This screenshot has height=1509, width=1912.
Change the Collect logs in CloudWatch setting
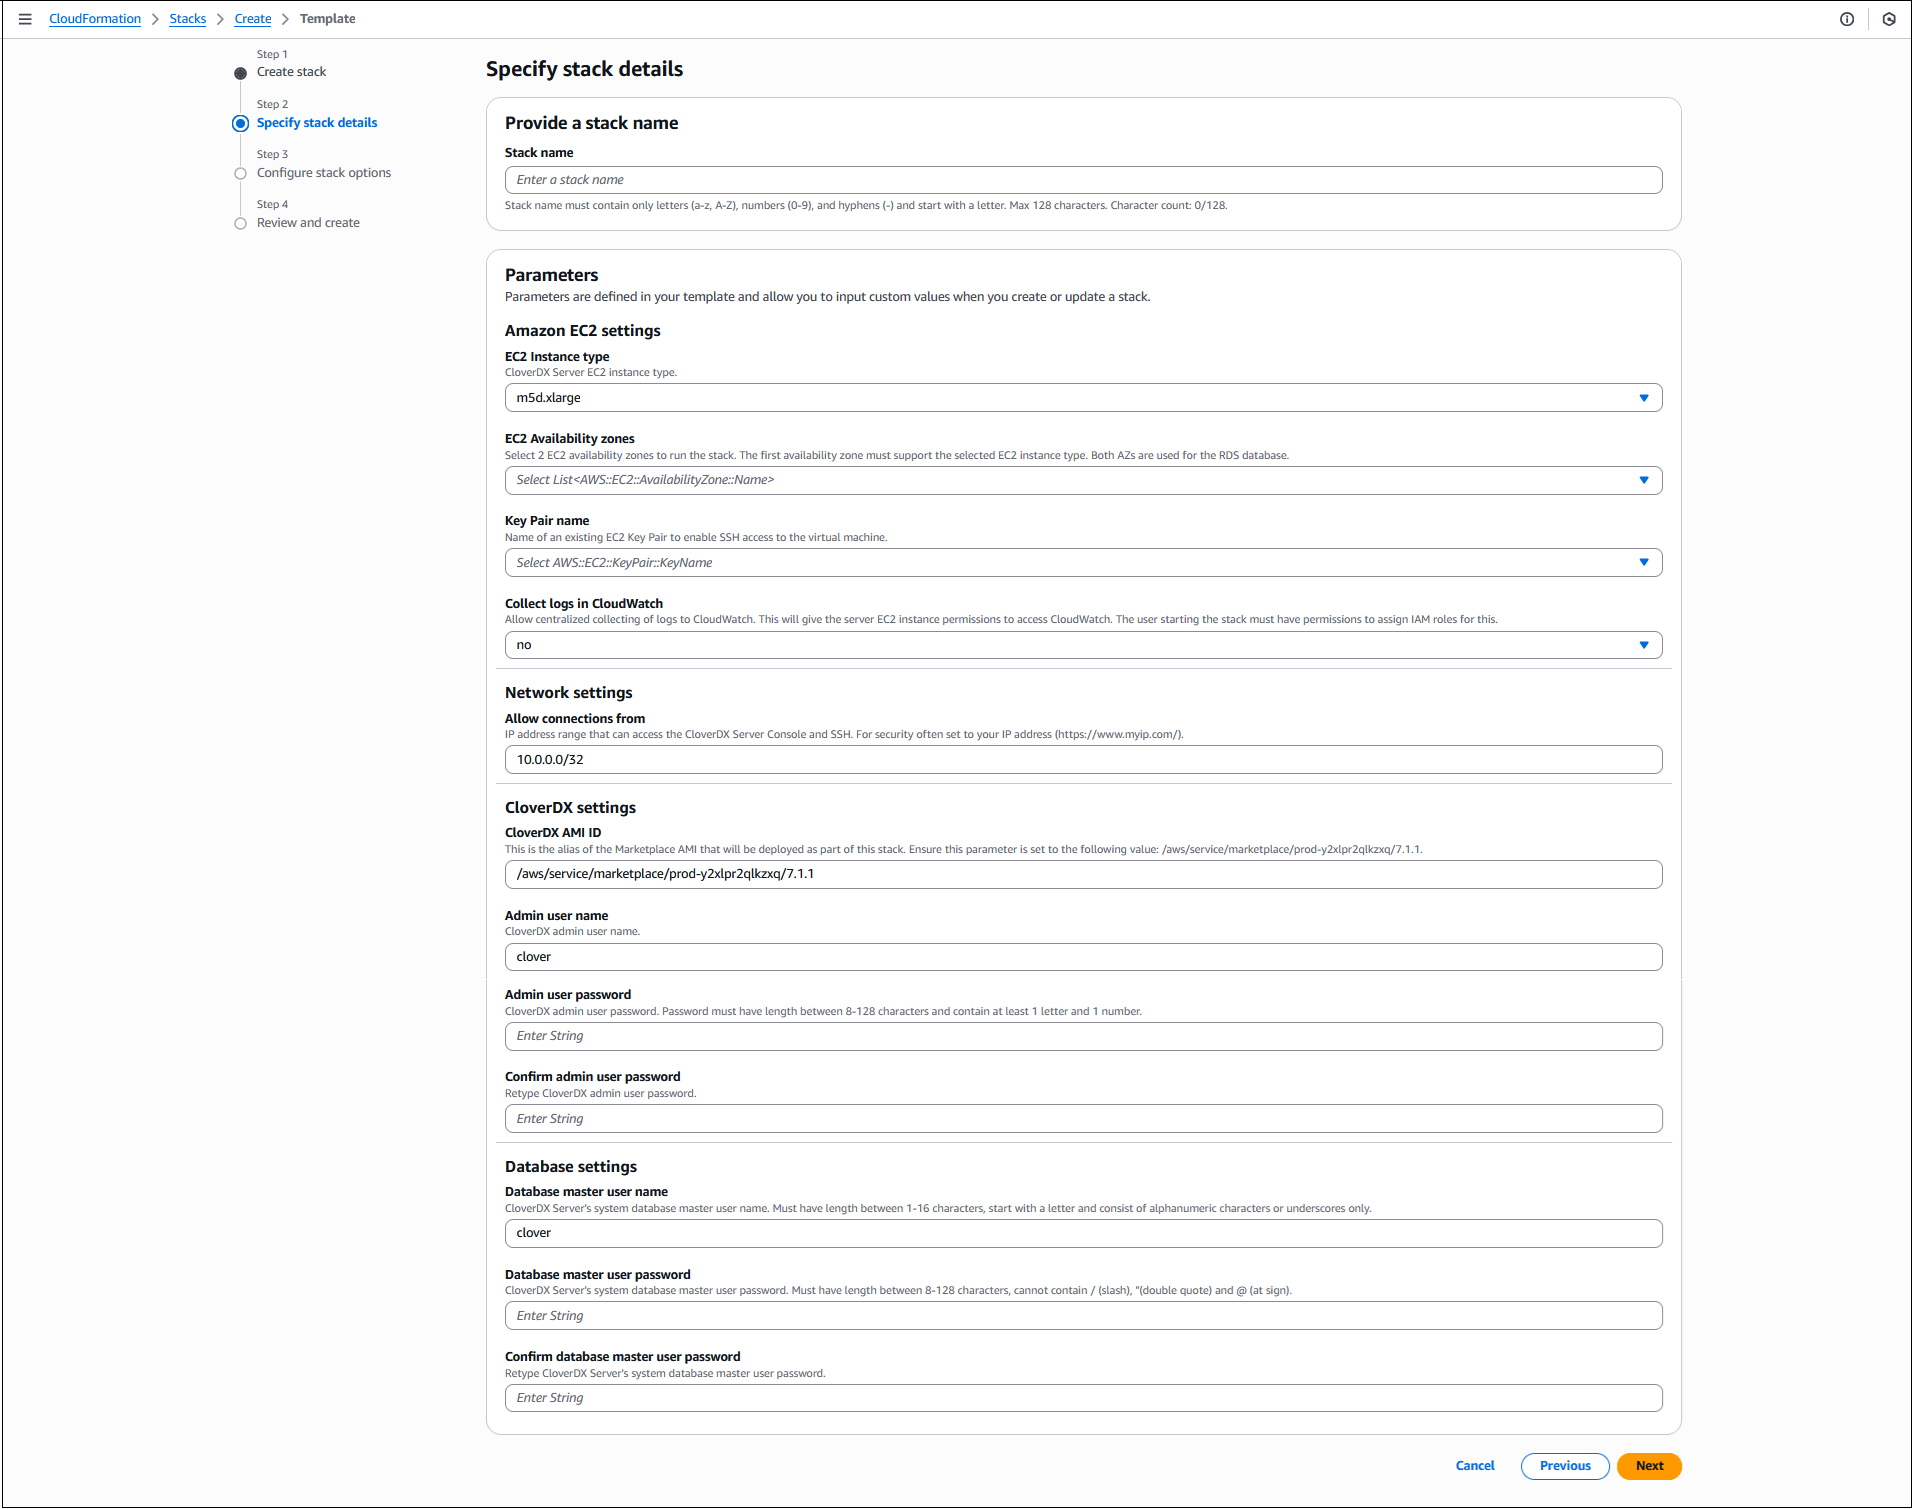coord(1083,644)
